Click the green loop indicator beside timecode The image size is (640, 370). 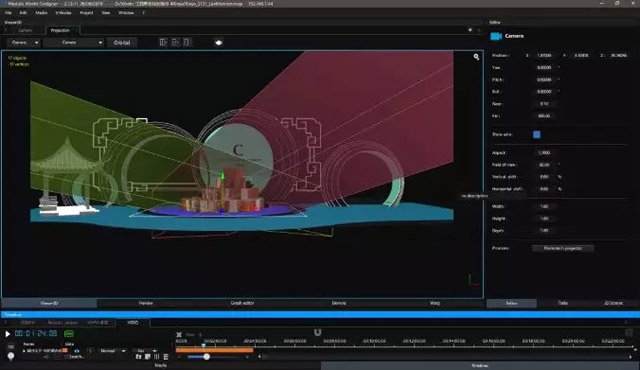tap(69, 334)
